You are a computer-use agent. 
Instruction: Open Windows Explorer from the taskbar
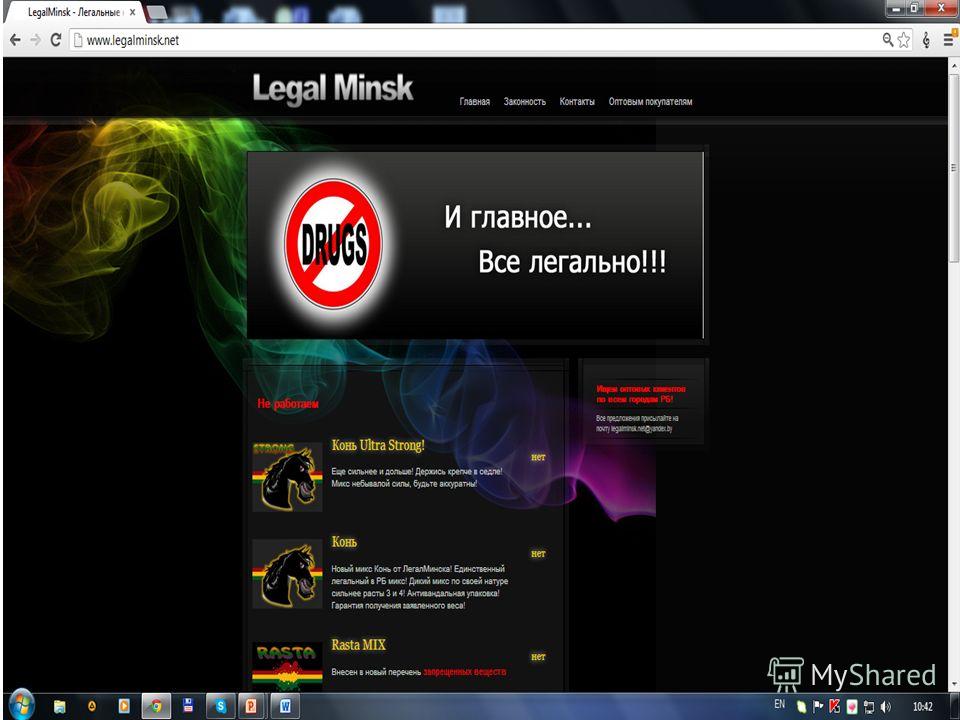tap(59, 707)
